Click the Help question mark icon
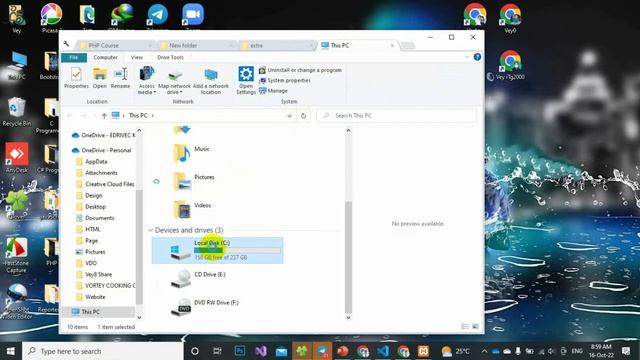 [477, 57]
